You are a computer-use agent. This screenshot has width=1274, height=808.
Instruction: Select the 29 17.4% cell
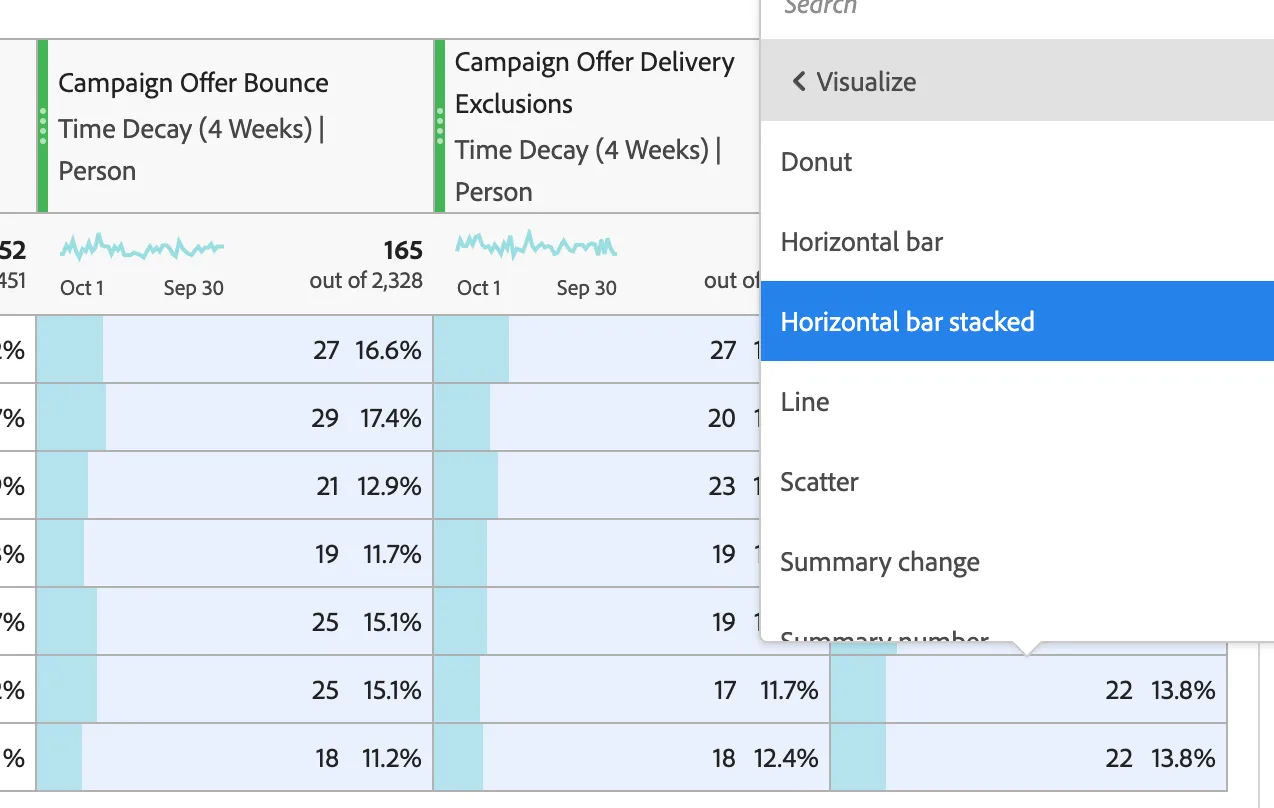pyautogui.click(x=235, y=418)
